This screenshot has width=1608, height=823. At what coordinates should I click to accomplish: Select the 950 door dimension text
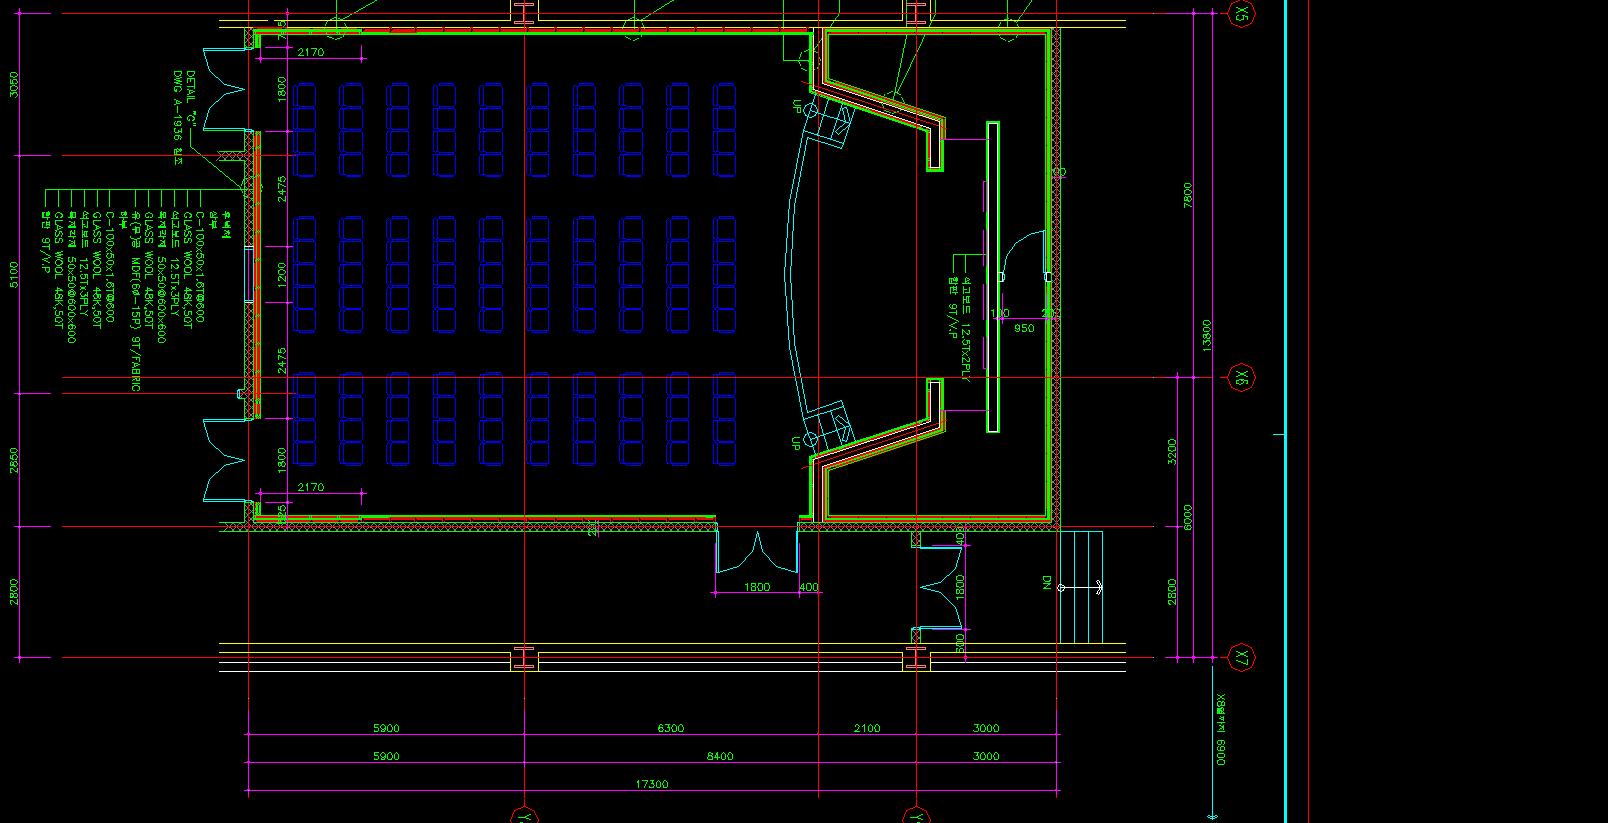click(1024, 328)
